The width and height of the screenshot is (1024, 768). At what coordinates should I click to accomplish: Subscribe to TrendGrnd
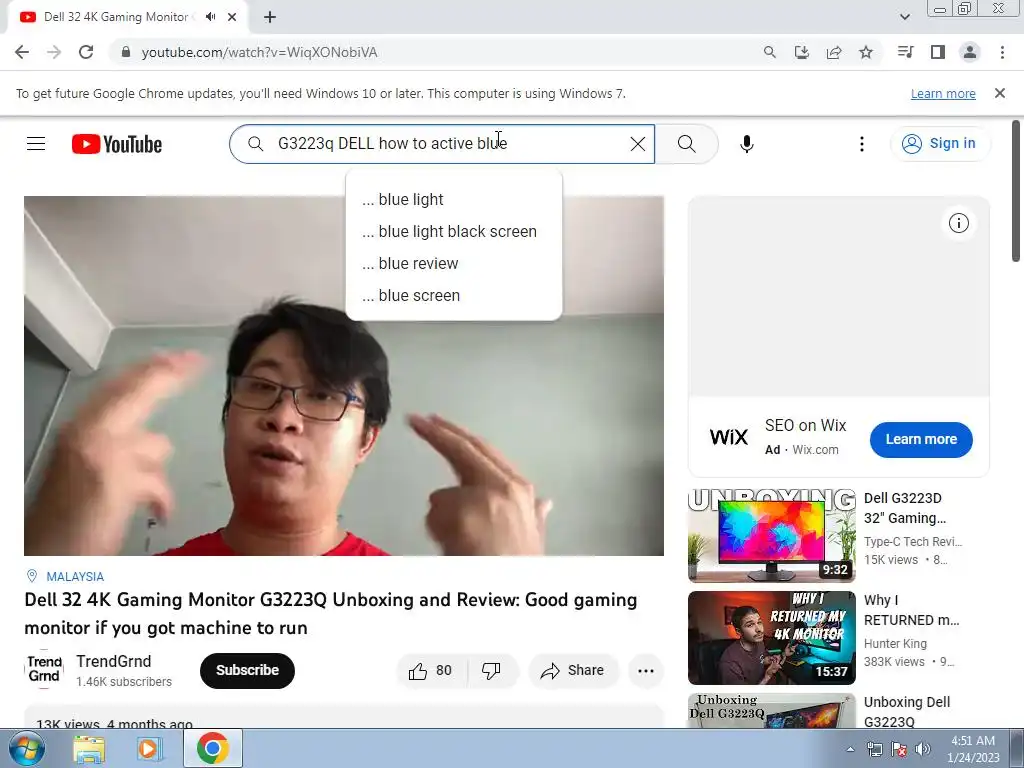[248, 670]
